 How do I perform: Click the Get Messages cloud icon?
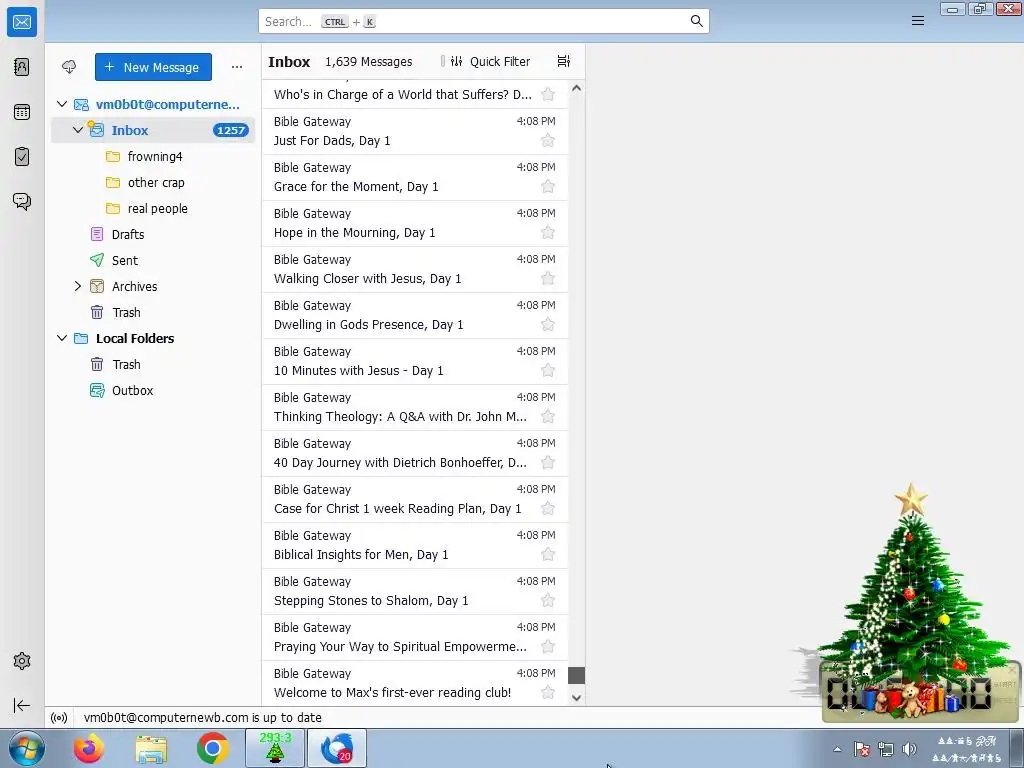(69, 67)
